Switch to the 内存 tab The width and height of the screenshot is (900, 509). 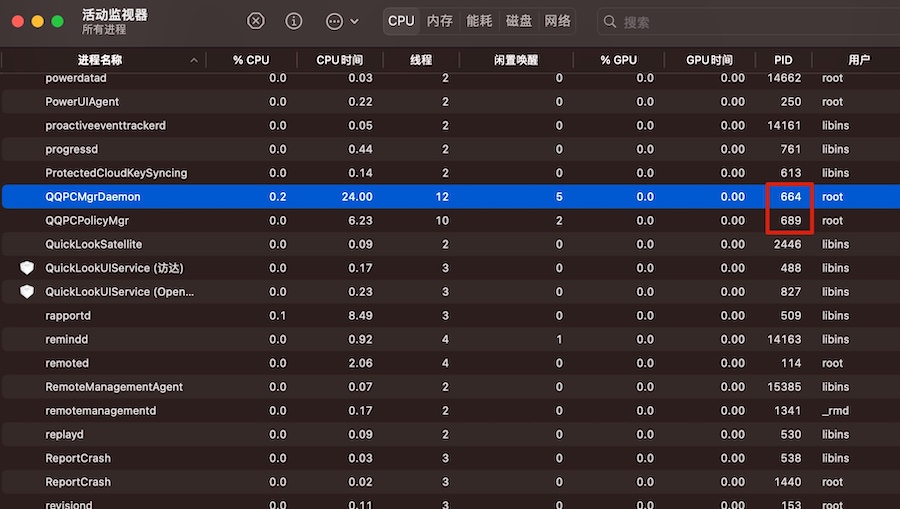(439, 21)
